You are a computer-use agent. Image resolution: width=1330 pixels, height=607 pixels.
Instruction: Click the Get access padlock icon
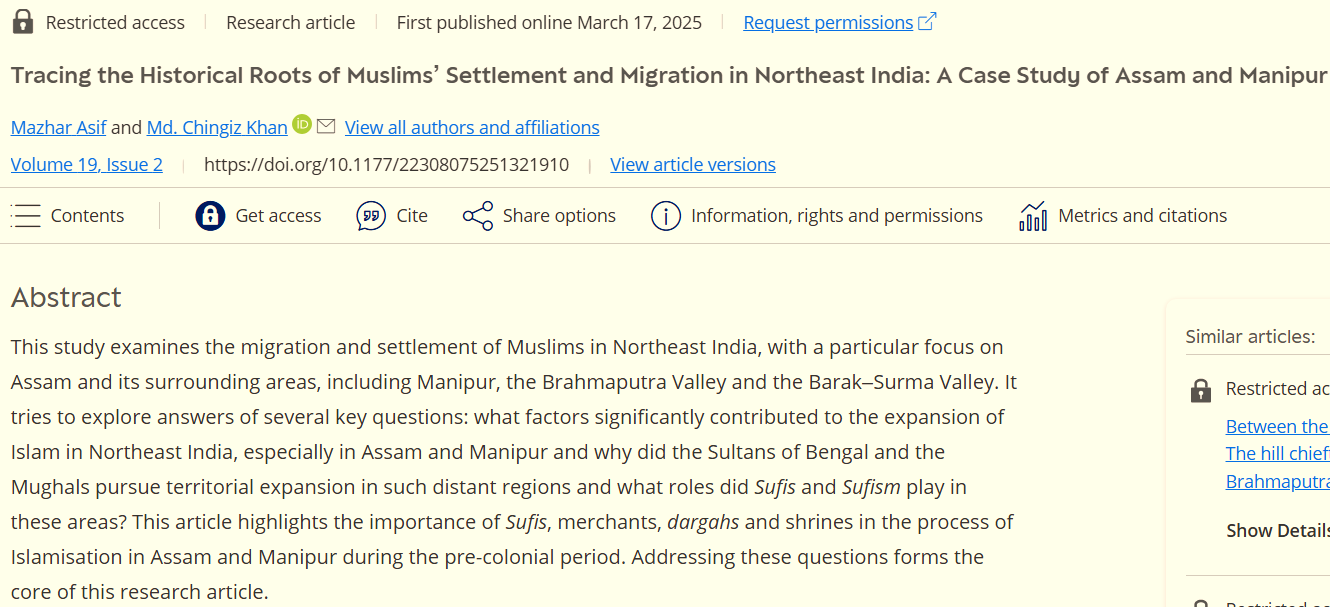click(210, 216)
